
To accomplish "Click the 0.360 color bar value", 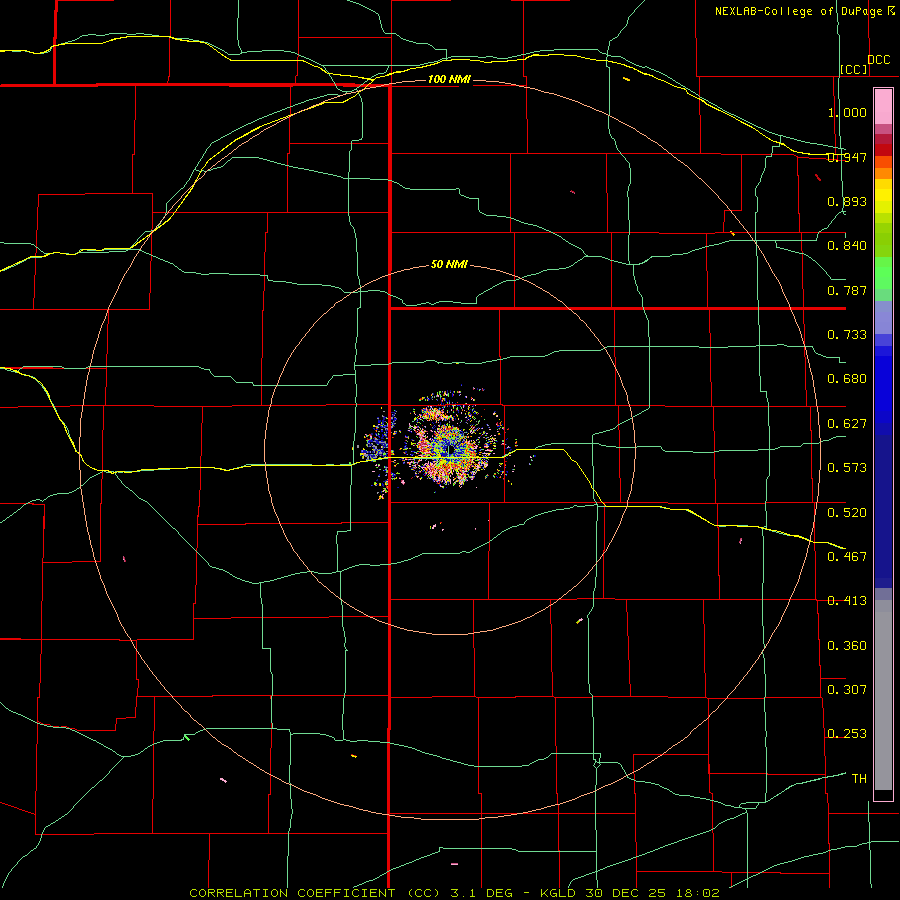I will pyautogui.click(x=847, y=646).
